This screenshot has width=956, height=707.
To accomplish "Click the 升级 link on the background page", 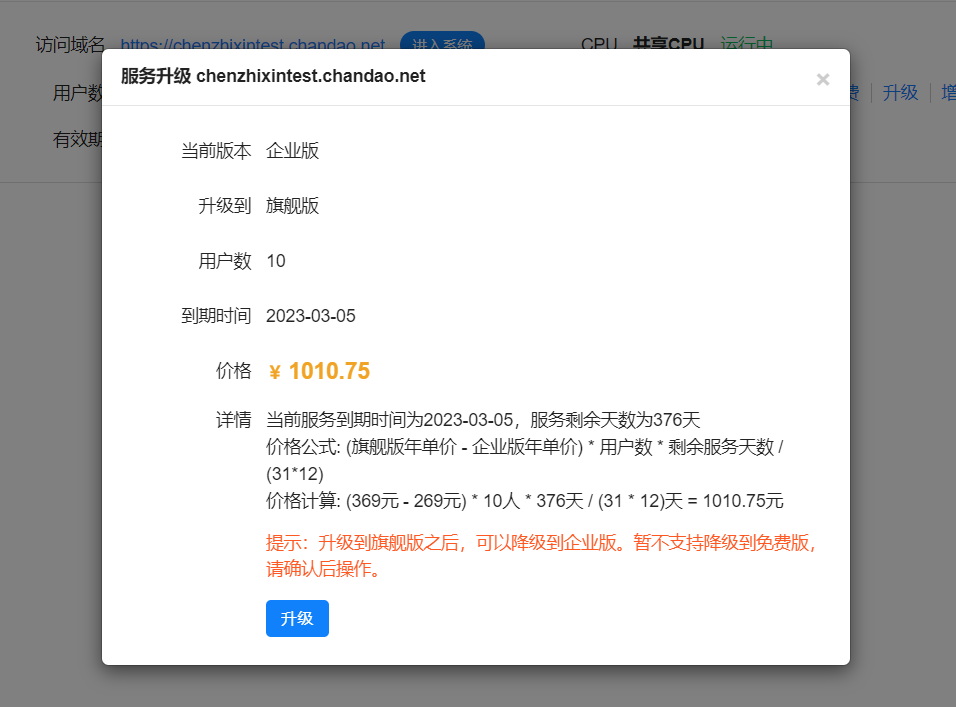I will 900,92.
